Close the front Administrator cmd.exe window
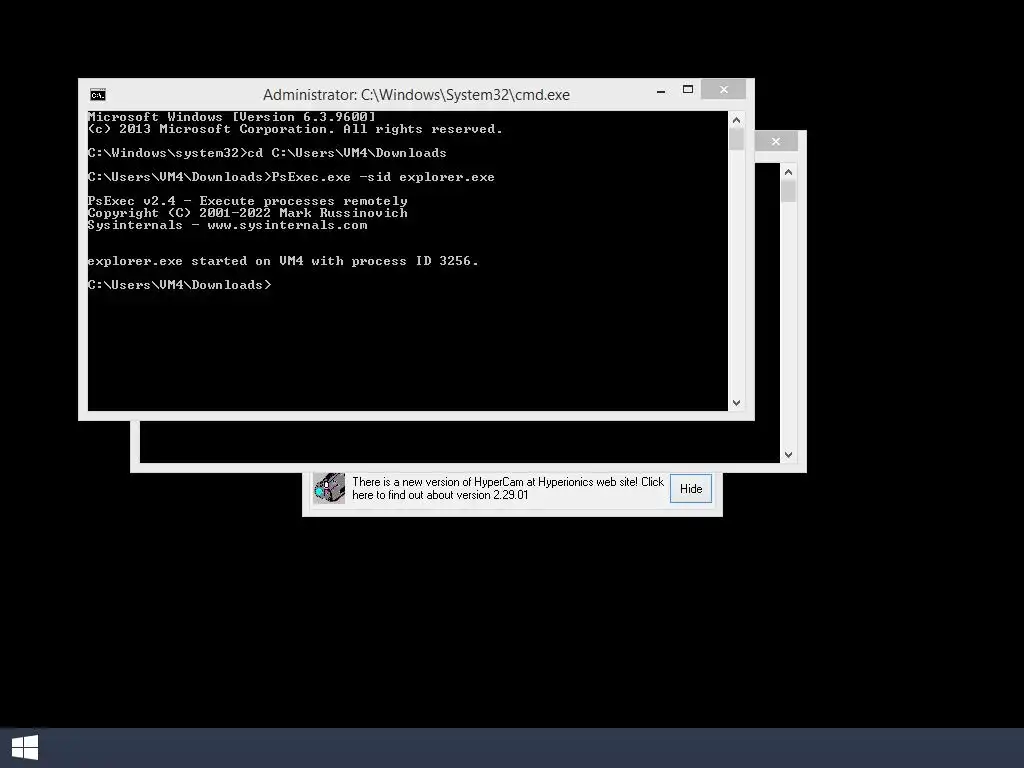1024x768 pixels. click(x=724, y=89)
